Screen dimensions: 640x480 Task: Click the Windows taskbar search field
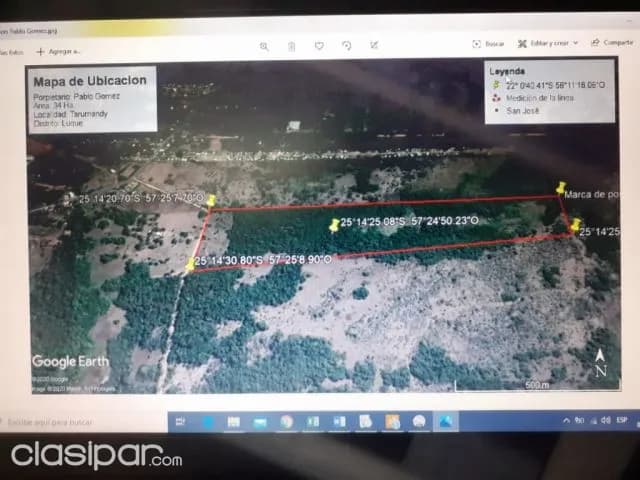pyautogui.click(x=84, y=422)
